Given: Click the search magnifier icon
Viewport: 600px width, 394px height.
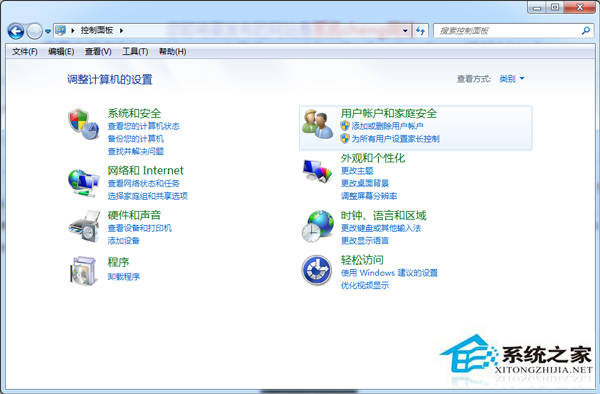Looking at the screenshot, I should coord(585,31).
